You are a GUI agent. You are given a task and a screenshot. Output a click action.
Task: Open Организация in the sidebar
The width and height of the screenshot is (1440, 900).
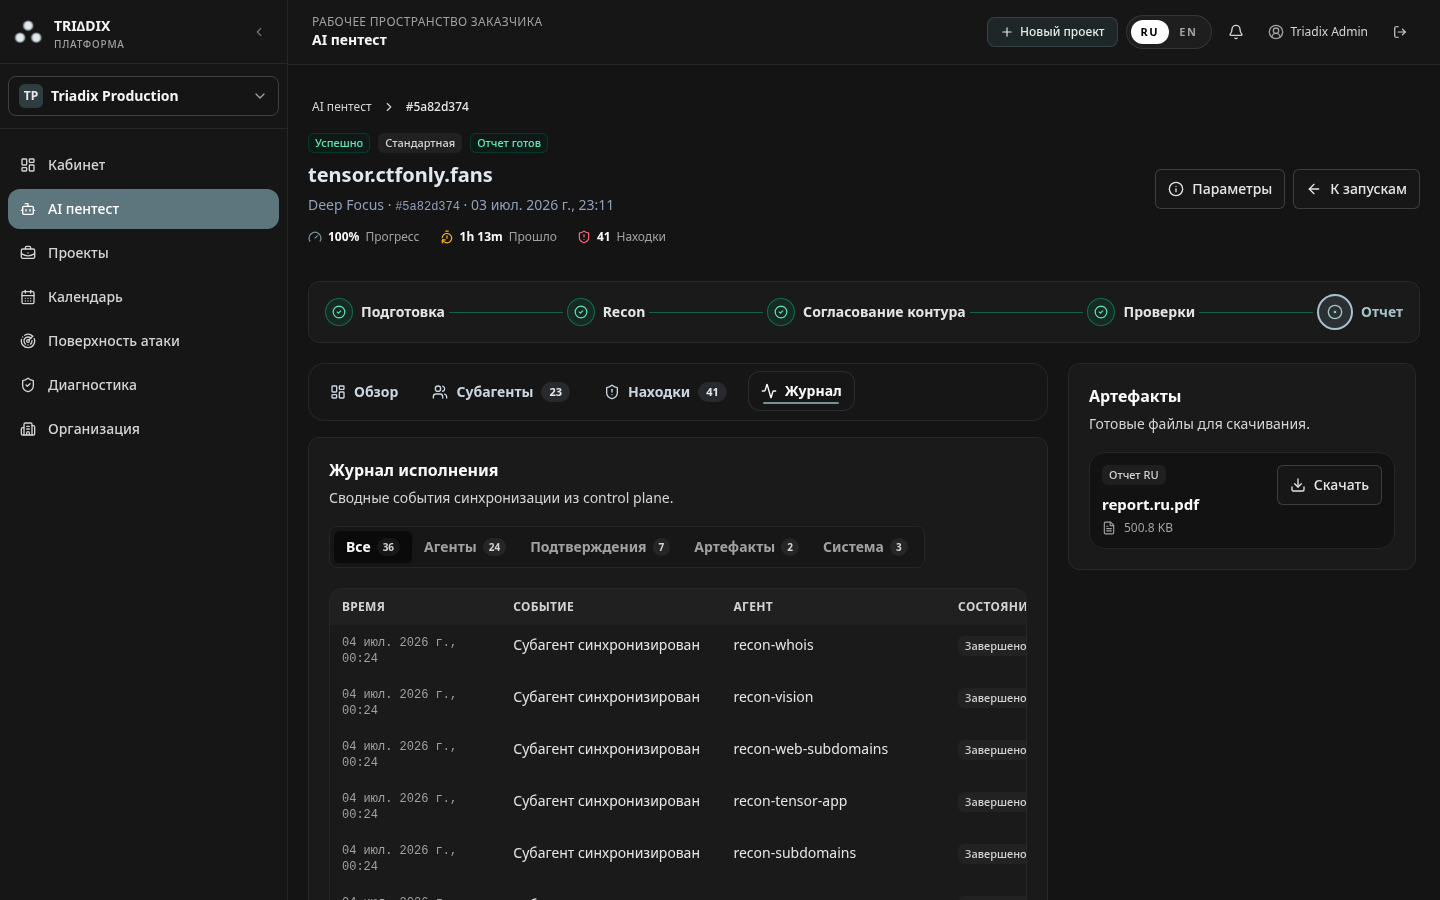coord(143,429)
